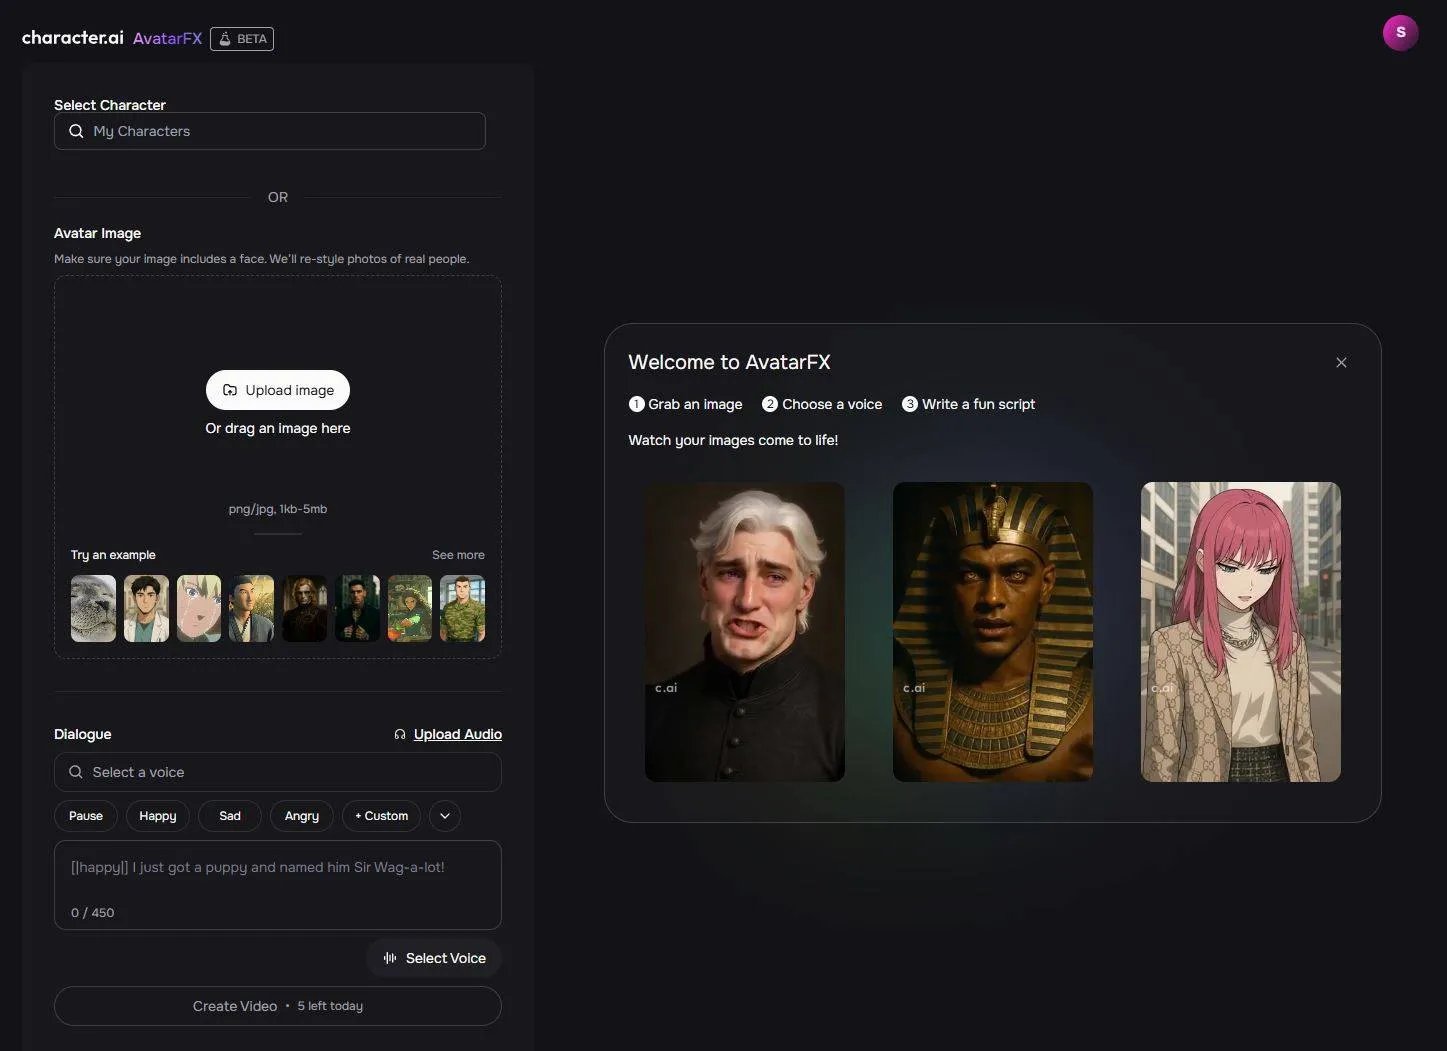Open the Select a voice search field
This screenshot has height=1051, width=1447.
pyautogui.click(x=278, y=772)
